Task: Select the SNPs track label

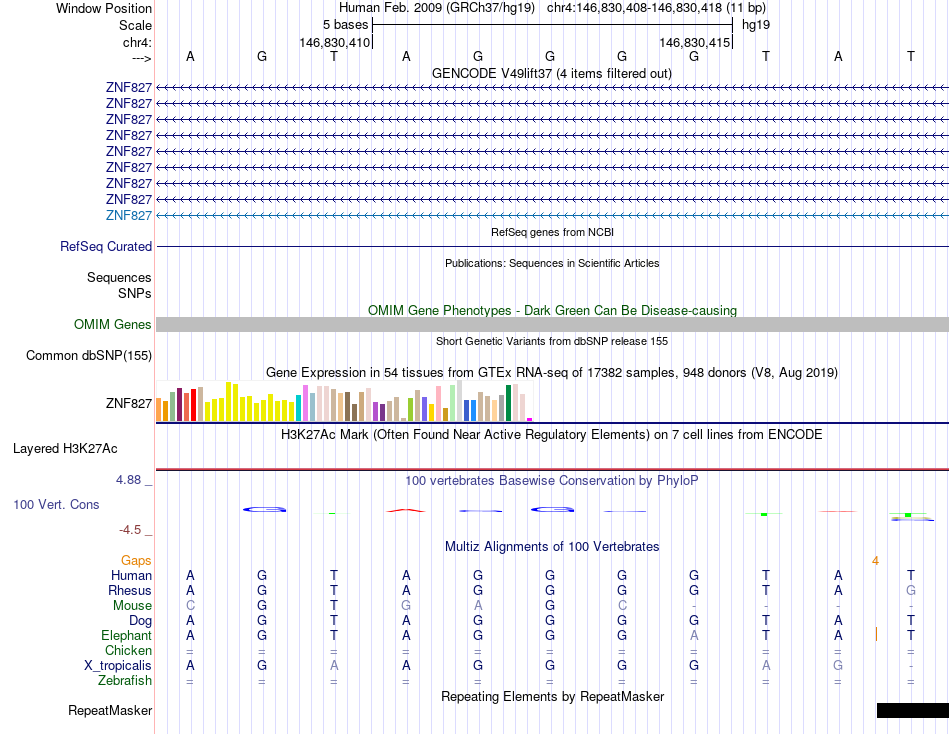Action: click(x=135, y=293)
